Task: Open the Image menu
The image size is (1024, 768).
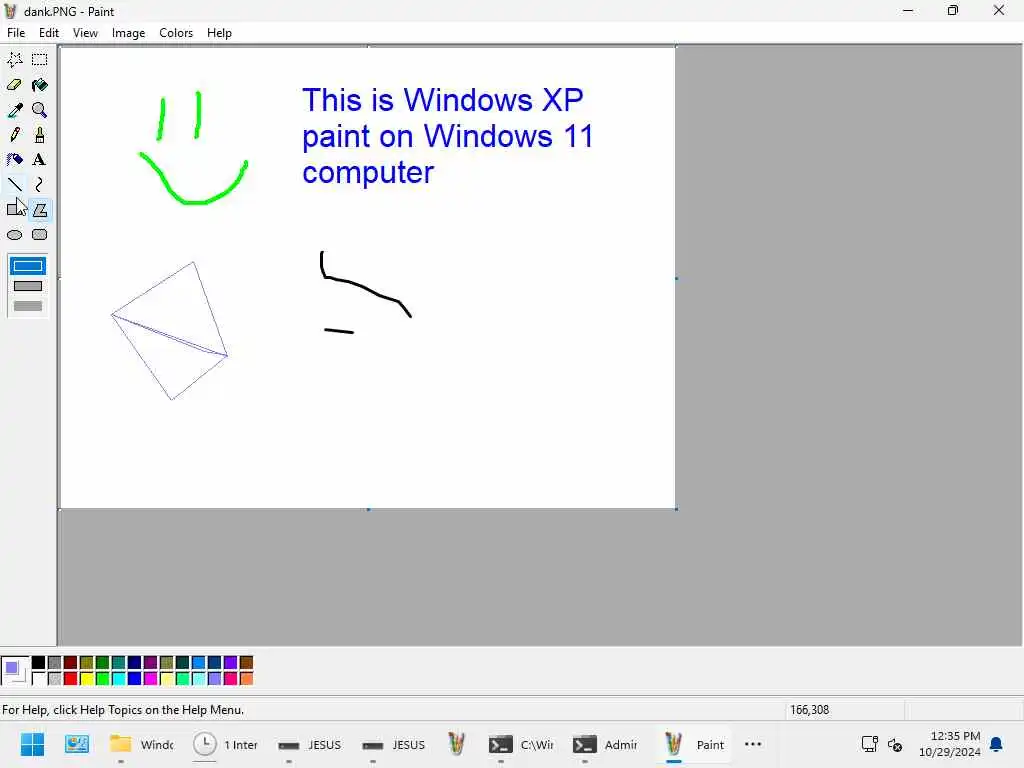Action: pyautogui.click(x=128, y=33)
